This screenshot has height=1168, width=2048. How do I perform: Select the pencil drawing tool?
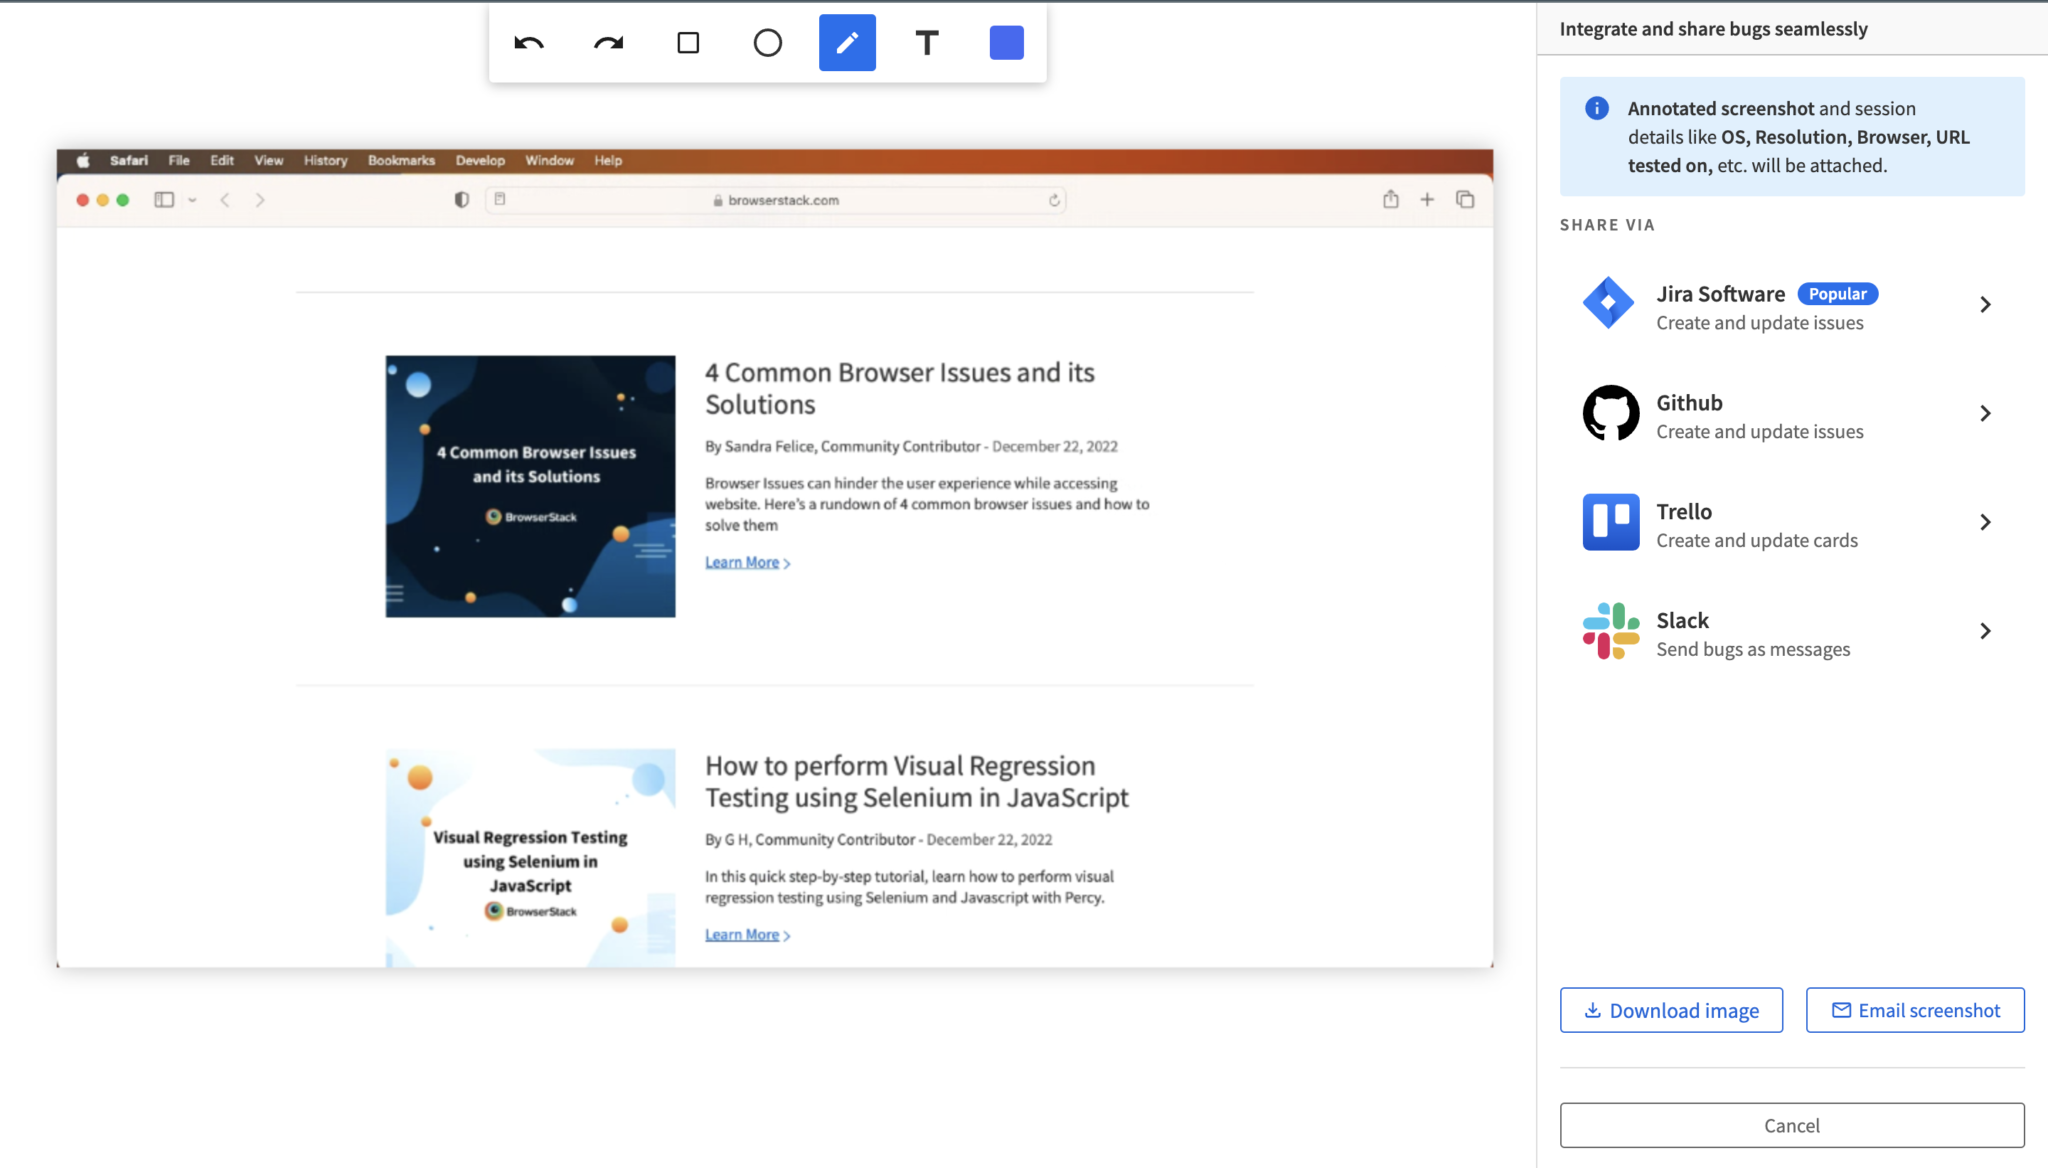pyautogui.click(x=847, y=43)
